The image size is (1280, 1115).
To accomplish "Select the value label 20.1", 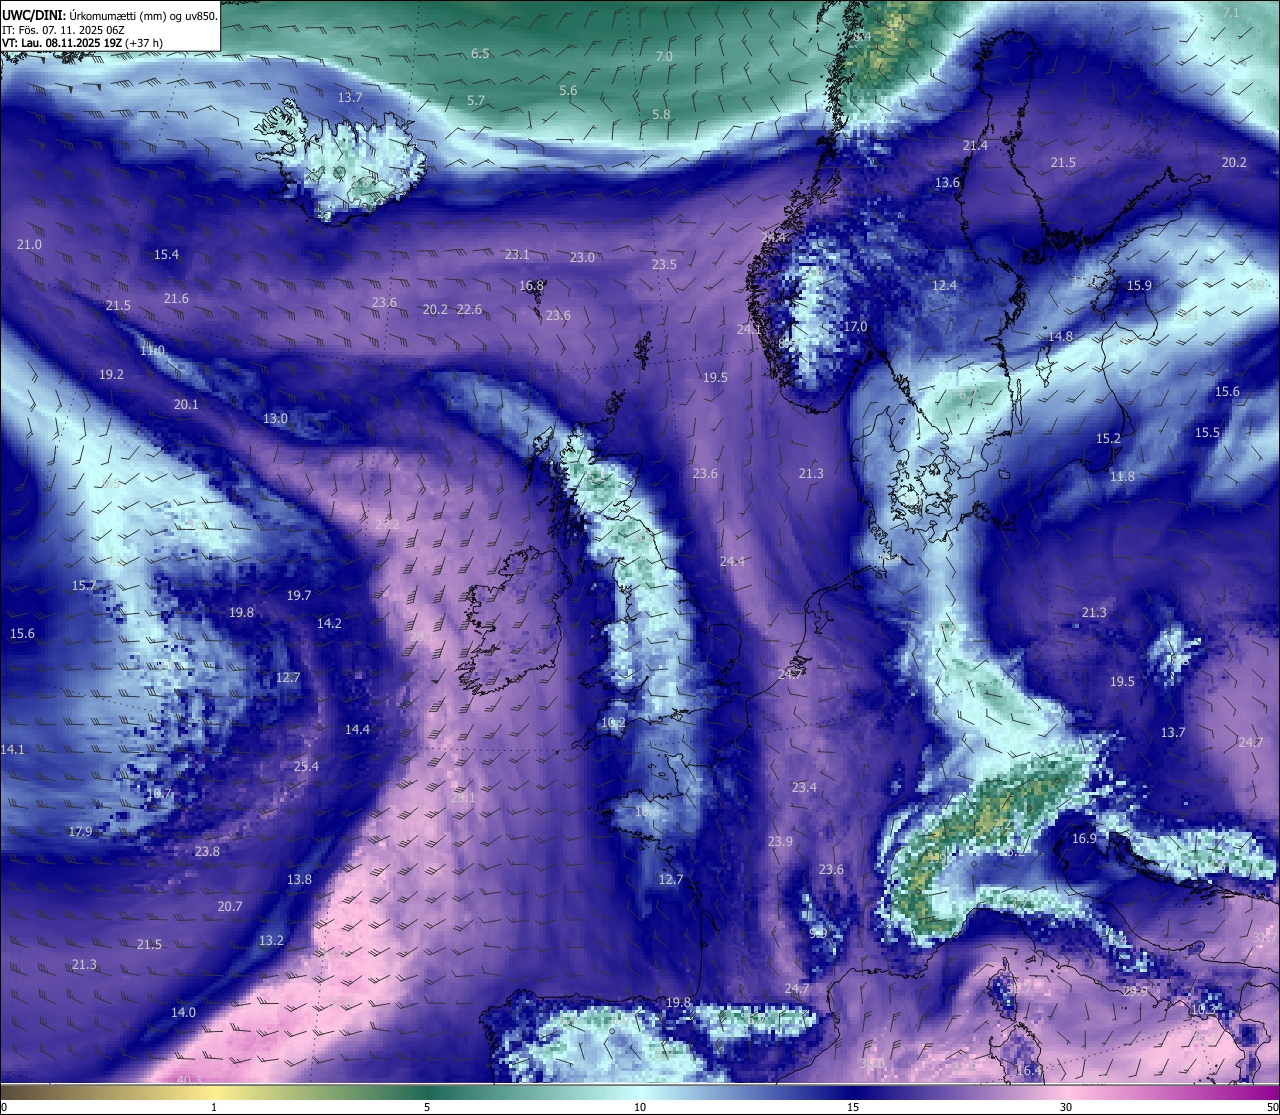I will coord(186,405).
